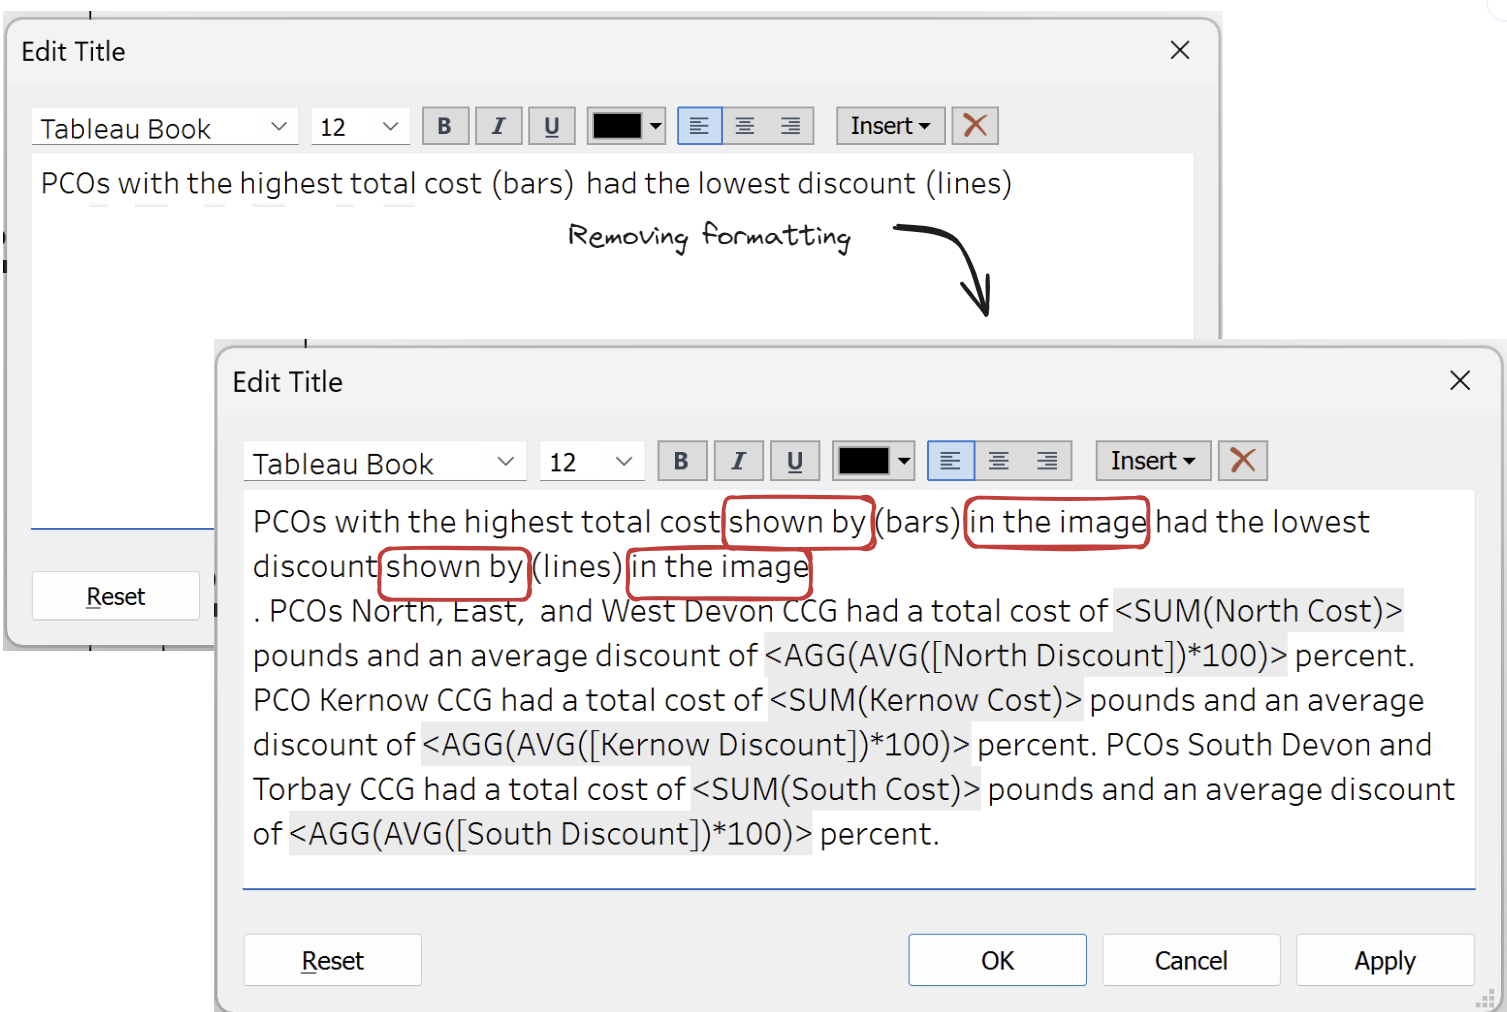Open Tableau Book font dropdown in front dialog
The height and width of the screenshot is (1012, 1507).
(x=384, y=462)
